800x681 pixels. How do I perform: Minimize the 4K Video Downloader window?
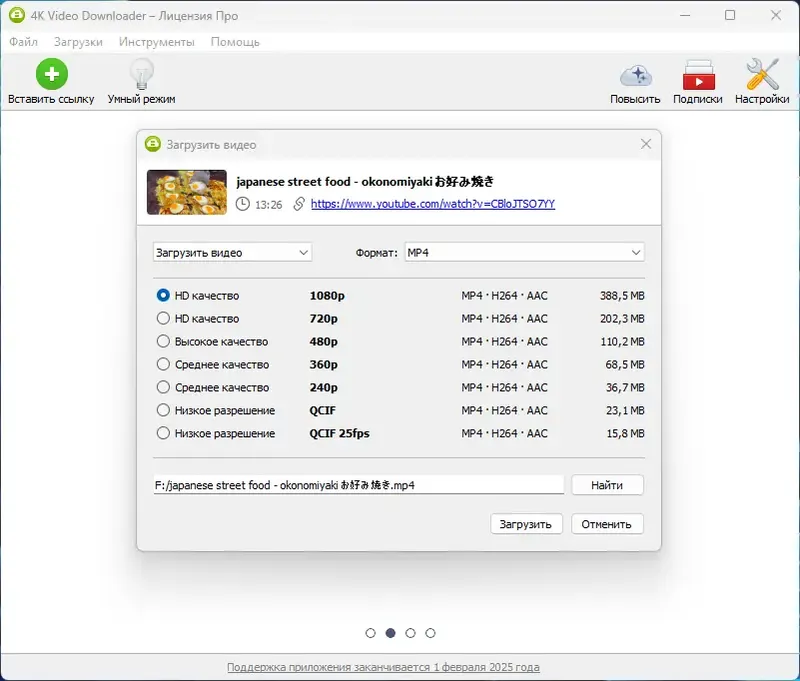coord(685,15)
